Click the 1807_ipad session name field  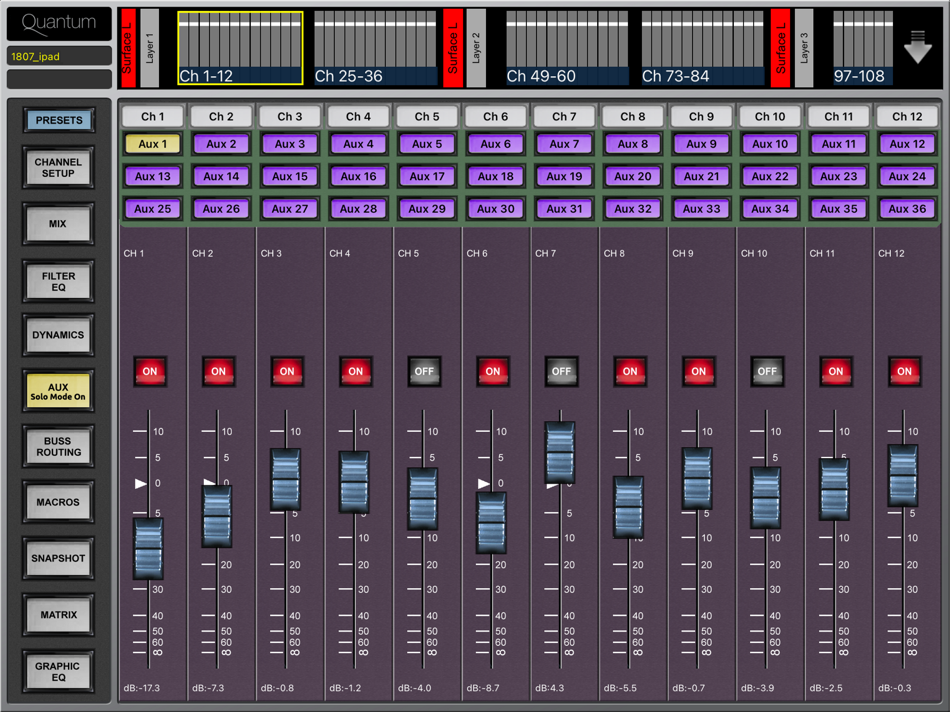click(59, 56)
